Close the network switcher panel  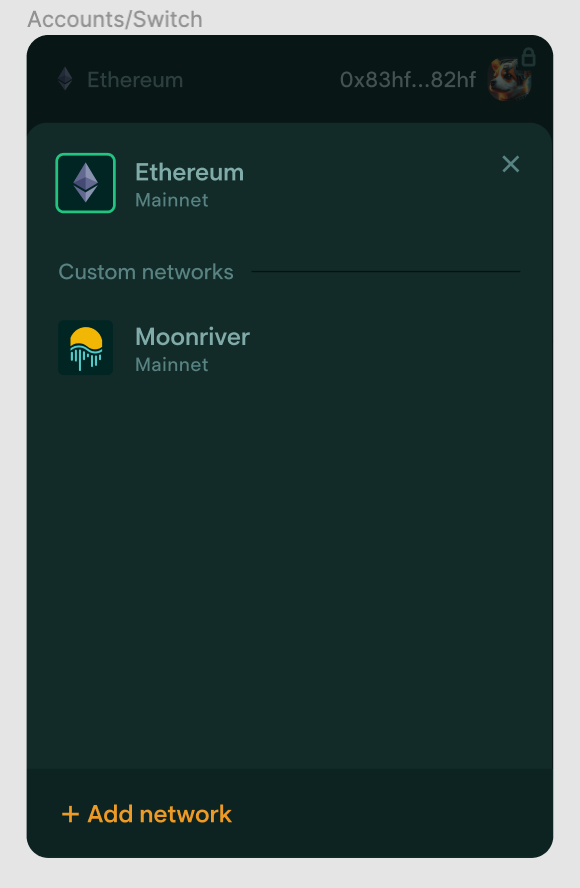tap(511, 164)
